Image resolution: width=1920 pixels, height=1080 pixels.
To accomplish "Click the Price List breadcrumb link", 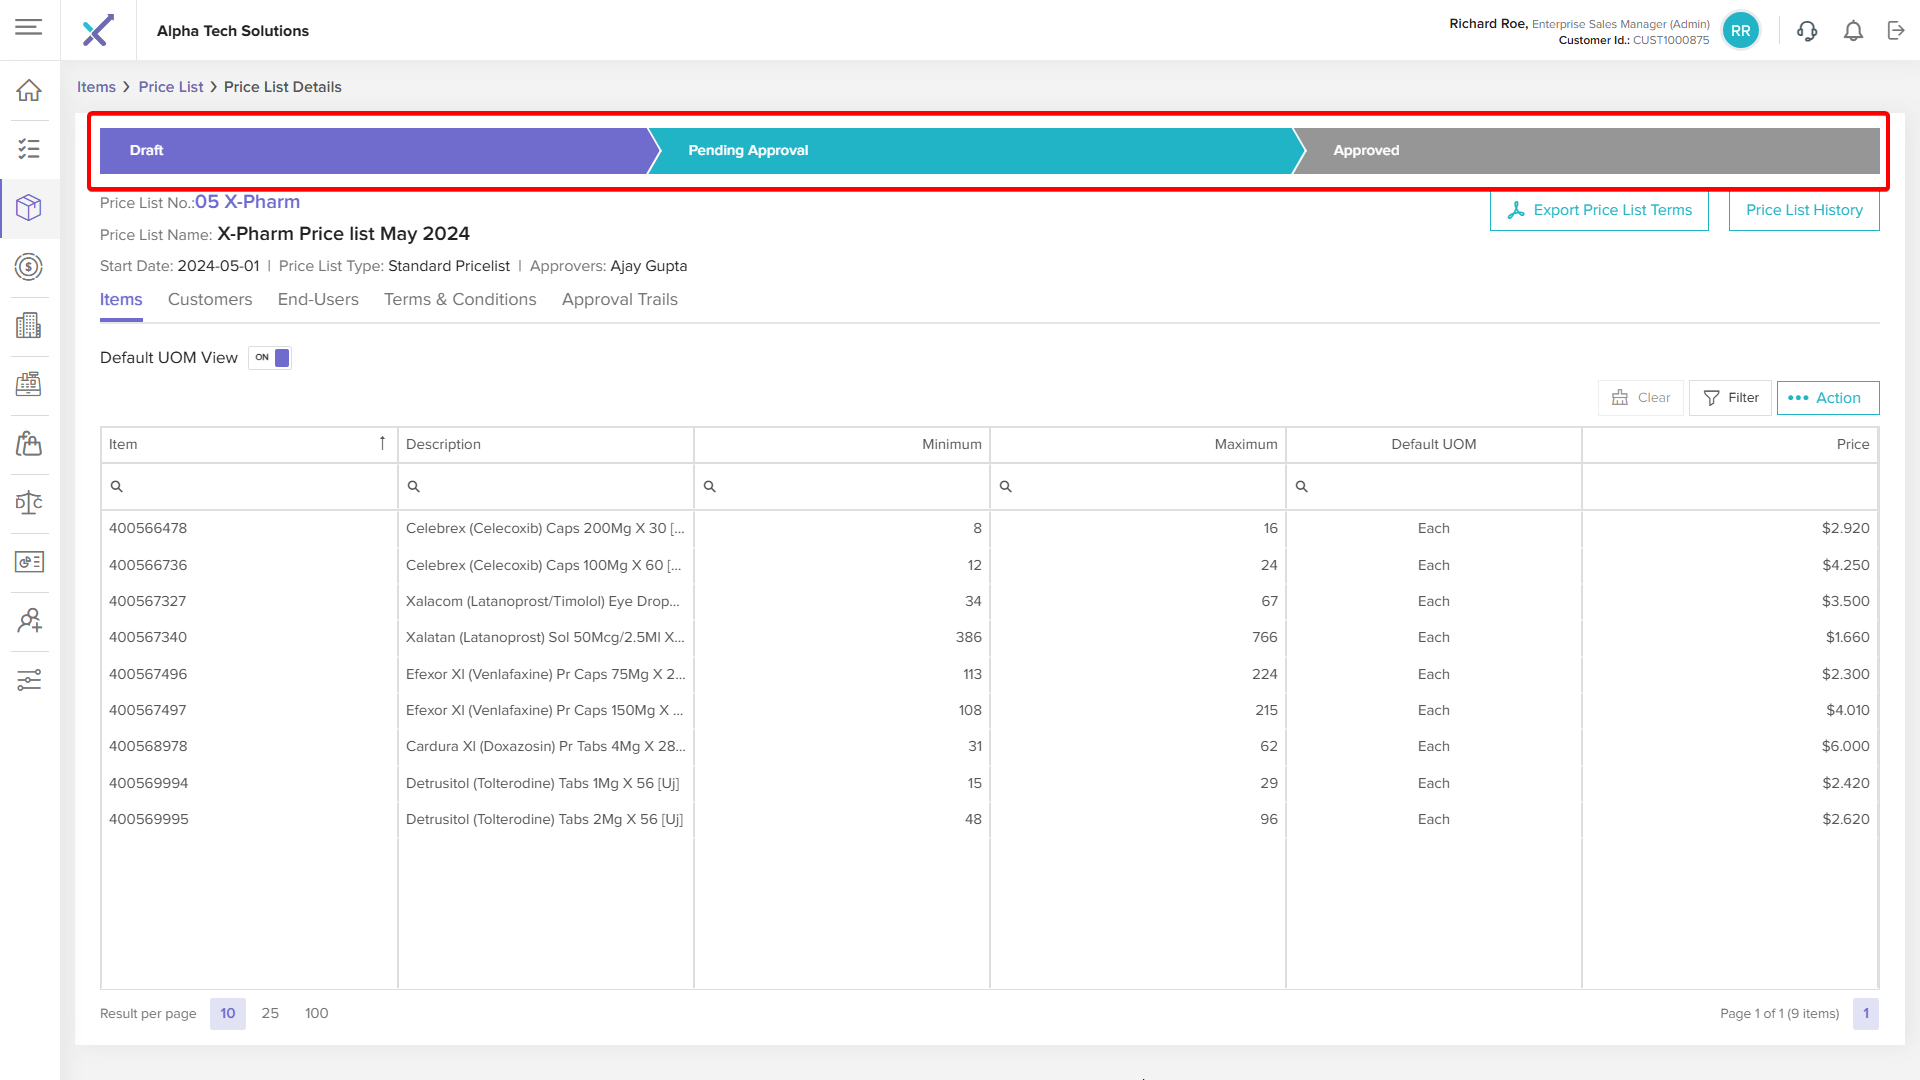I will coord(171,87).
